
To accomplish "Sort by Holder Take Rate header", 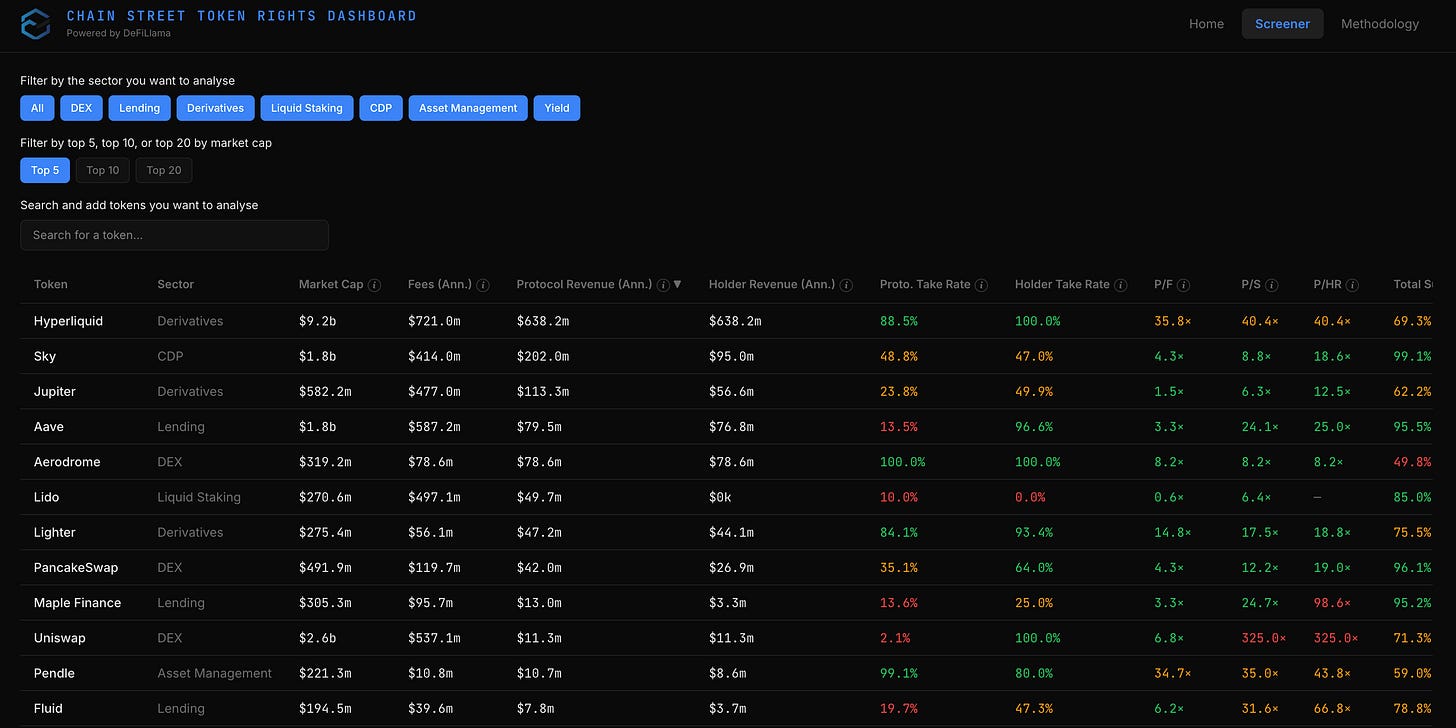I will 1062,284.
